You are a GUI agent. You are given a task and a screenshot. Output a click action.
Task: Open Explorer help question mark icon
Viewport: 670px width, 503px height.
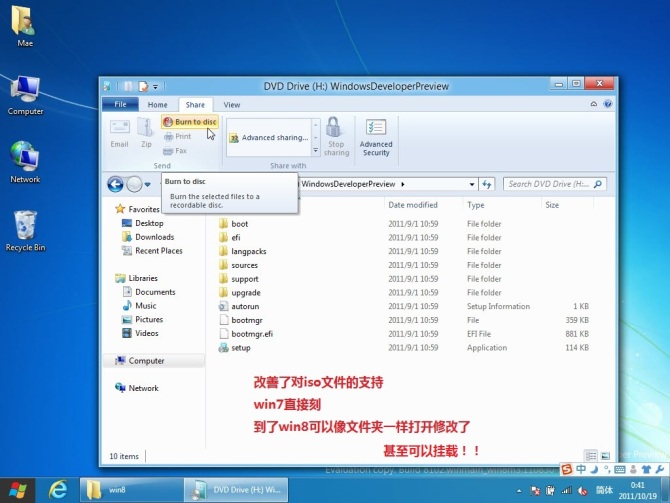[x=608, y=104]
